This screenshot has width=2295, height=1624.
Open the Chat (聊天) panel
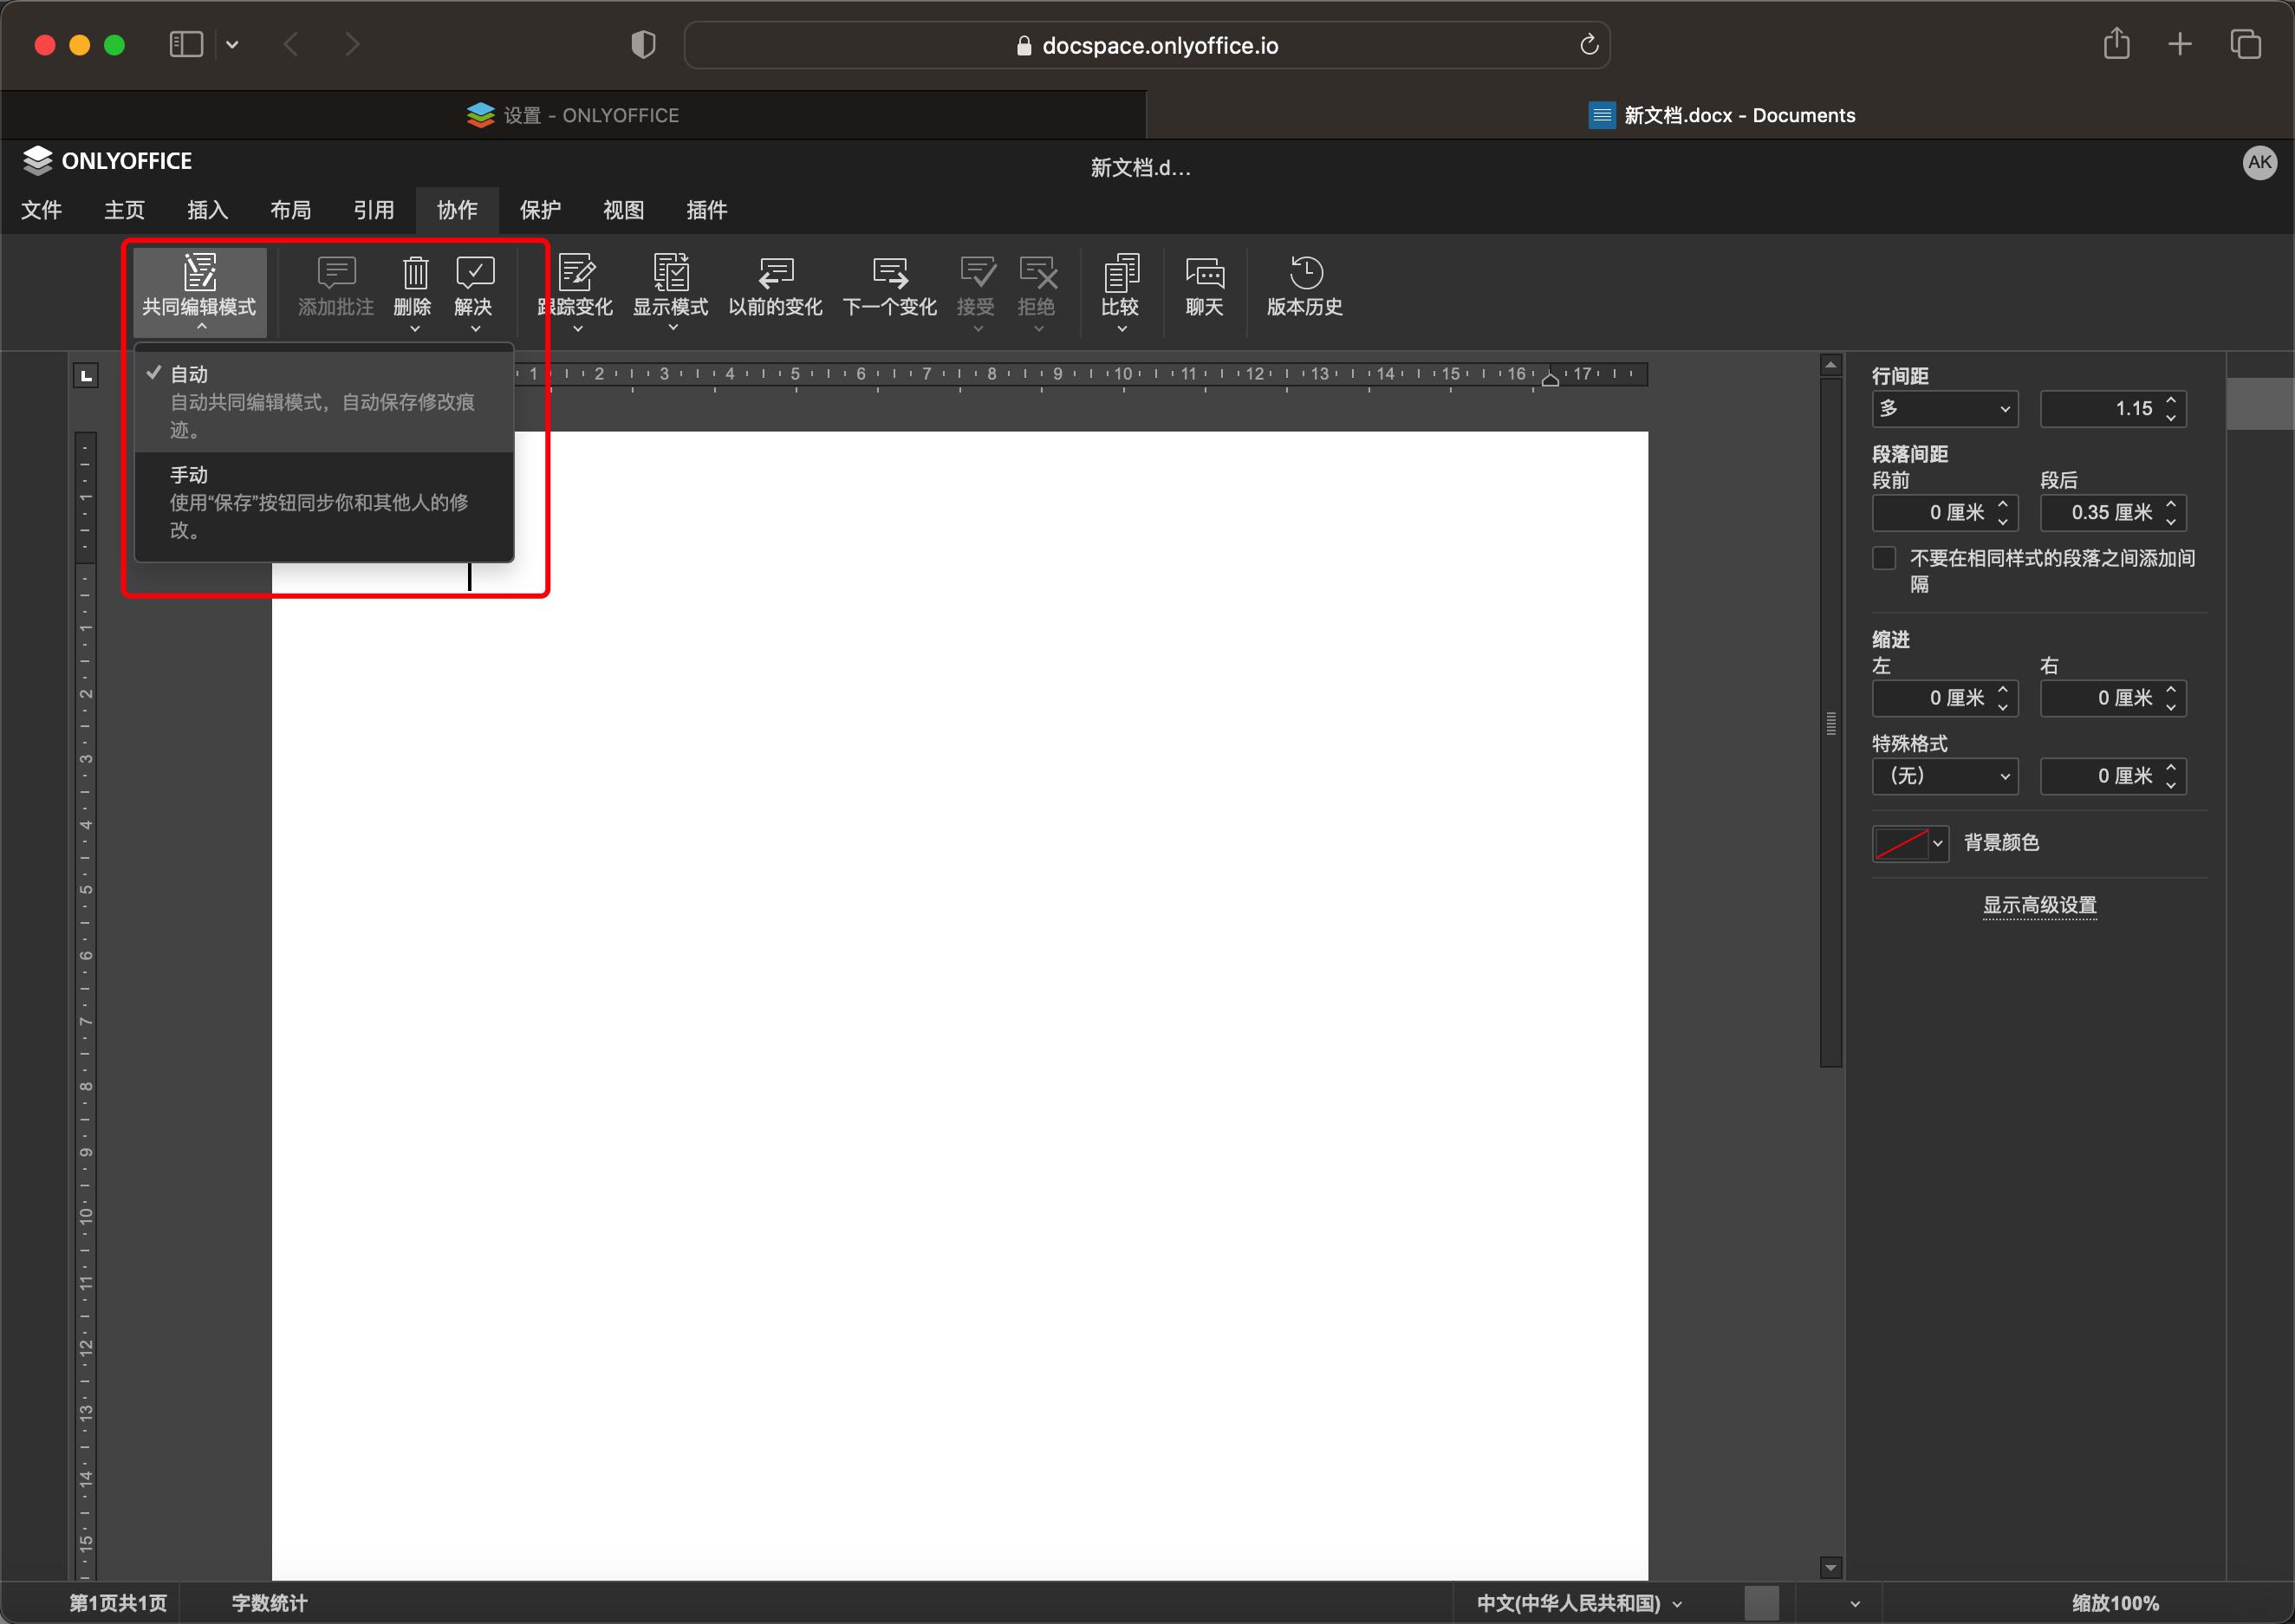pos(1204,273)
